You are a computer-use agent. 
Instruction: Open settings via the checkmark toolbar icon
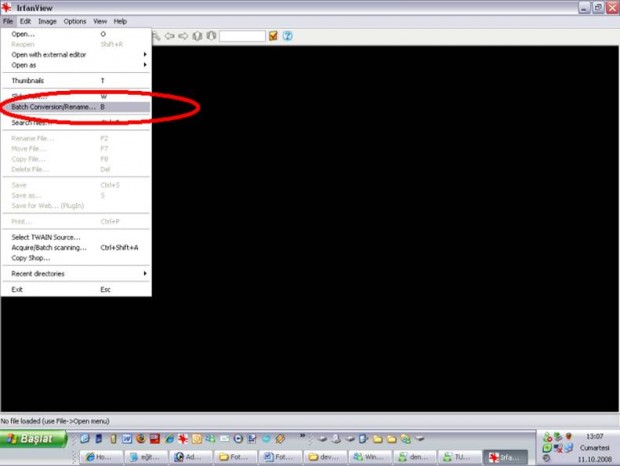coord(273,36)
